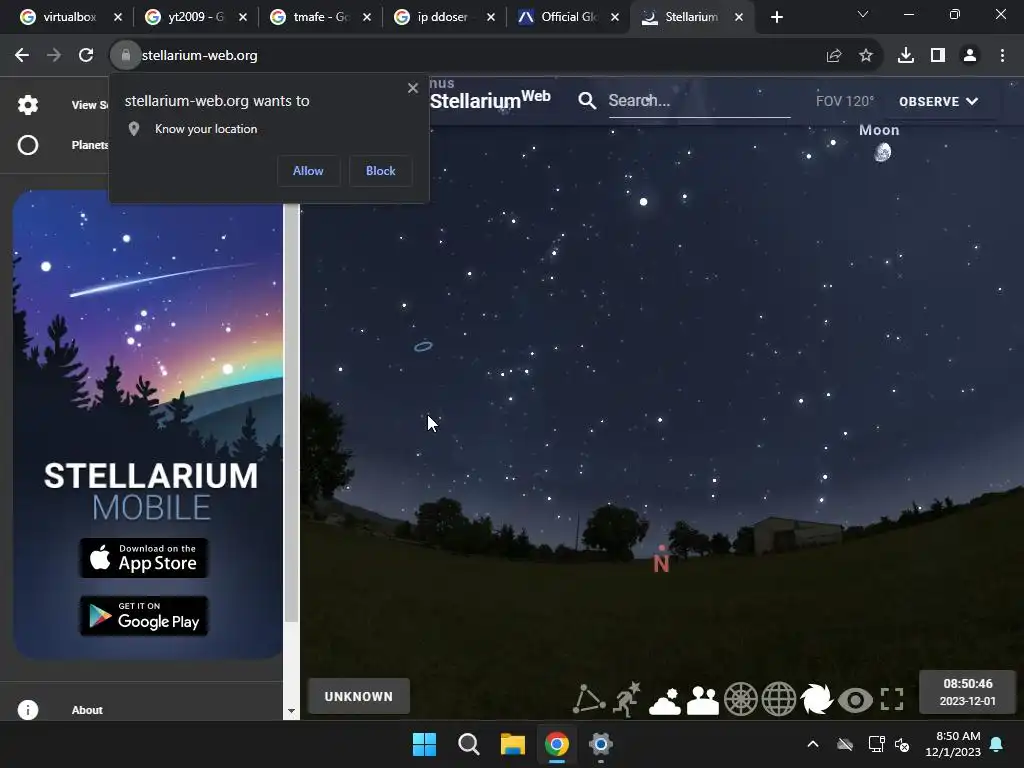This screenshot has height=768, width=1024.
Task: Open tab search dropdown chevron
Action: point(863,14)
